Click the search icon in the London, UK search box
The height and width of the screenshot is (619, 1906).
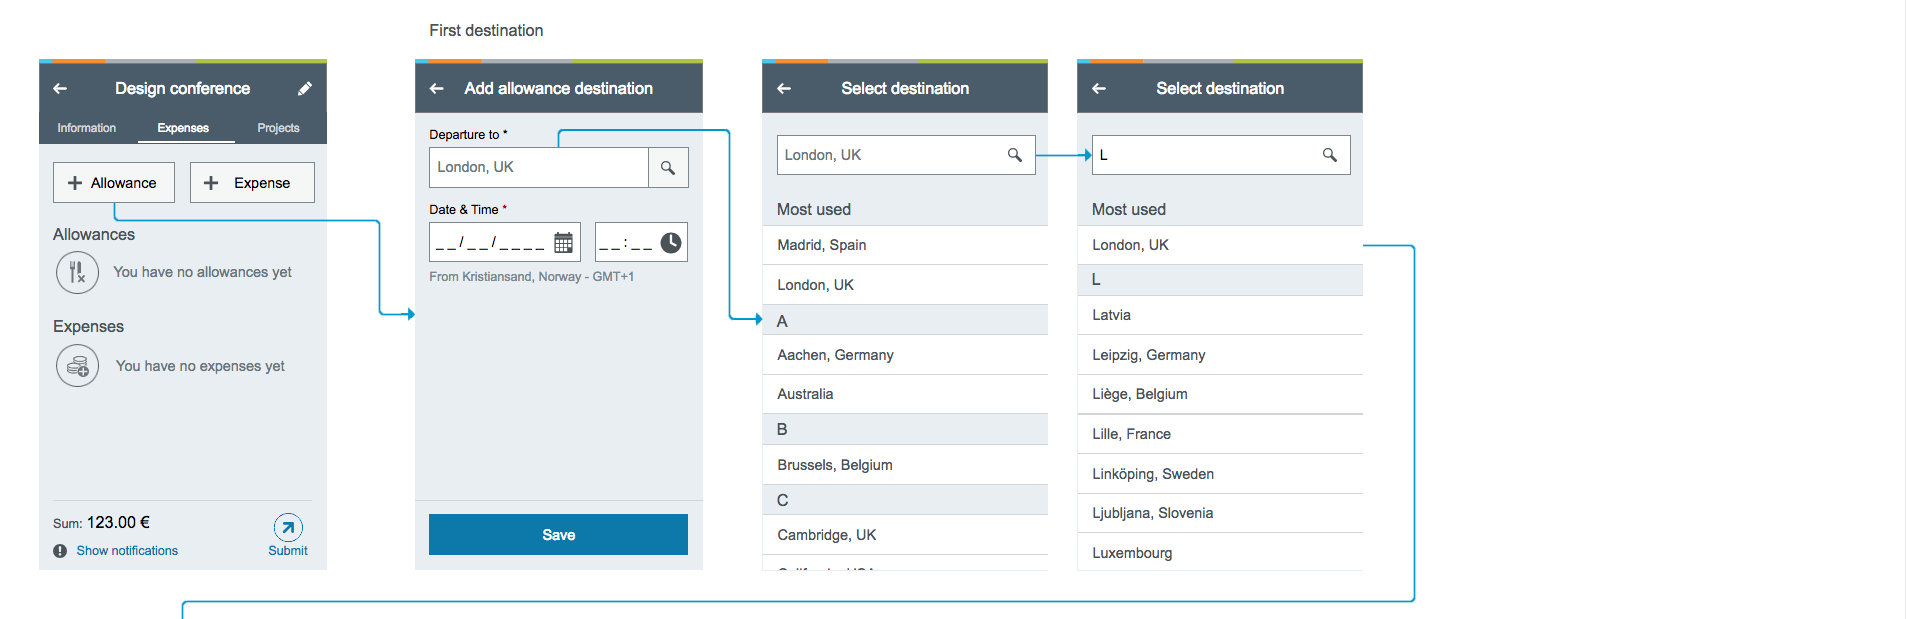(x=1015, y=155)
